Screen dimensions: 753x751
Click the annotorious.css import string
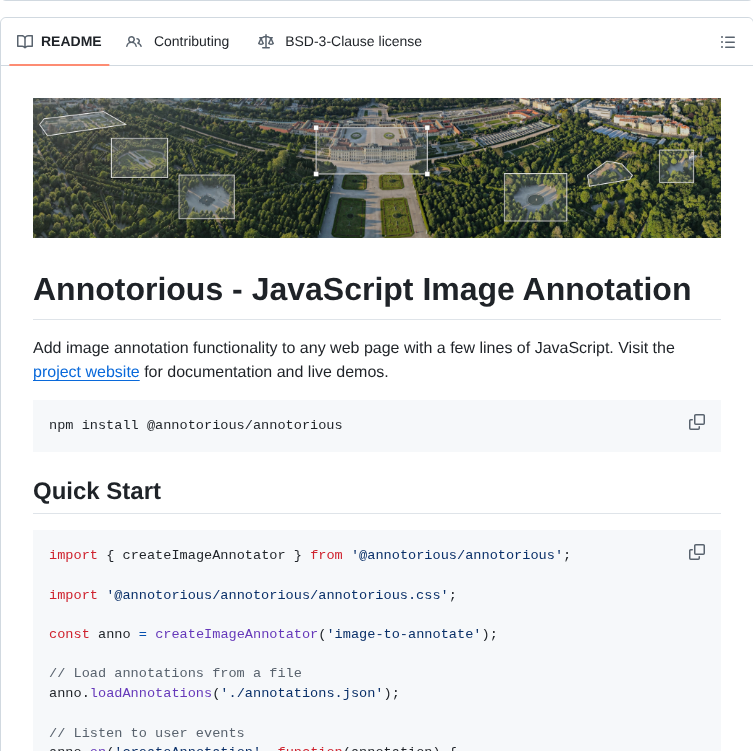(277, 595)
